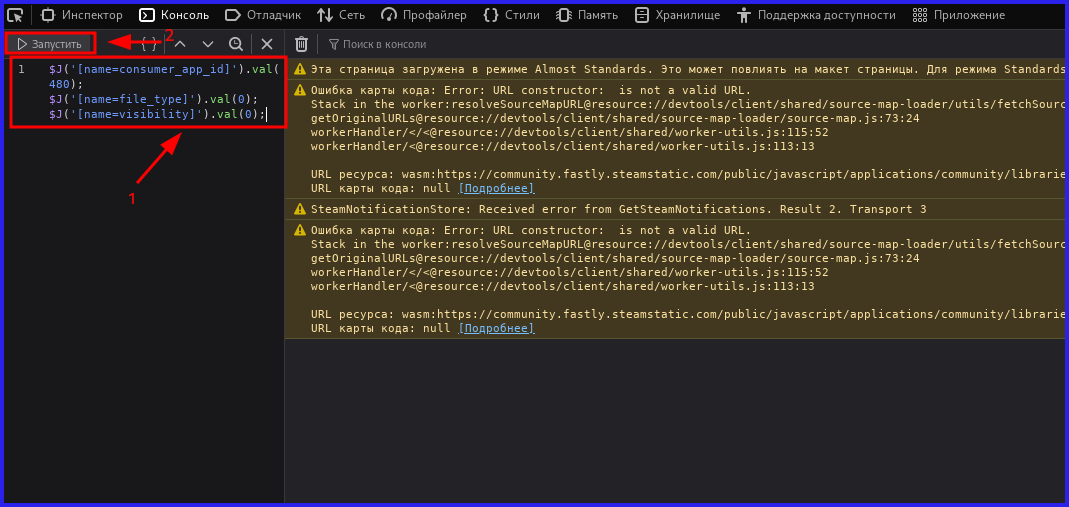Show next expression with down chevron
The height and width of the screenshot is (507, 1069).
(x=208, y=44)
